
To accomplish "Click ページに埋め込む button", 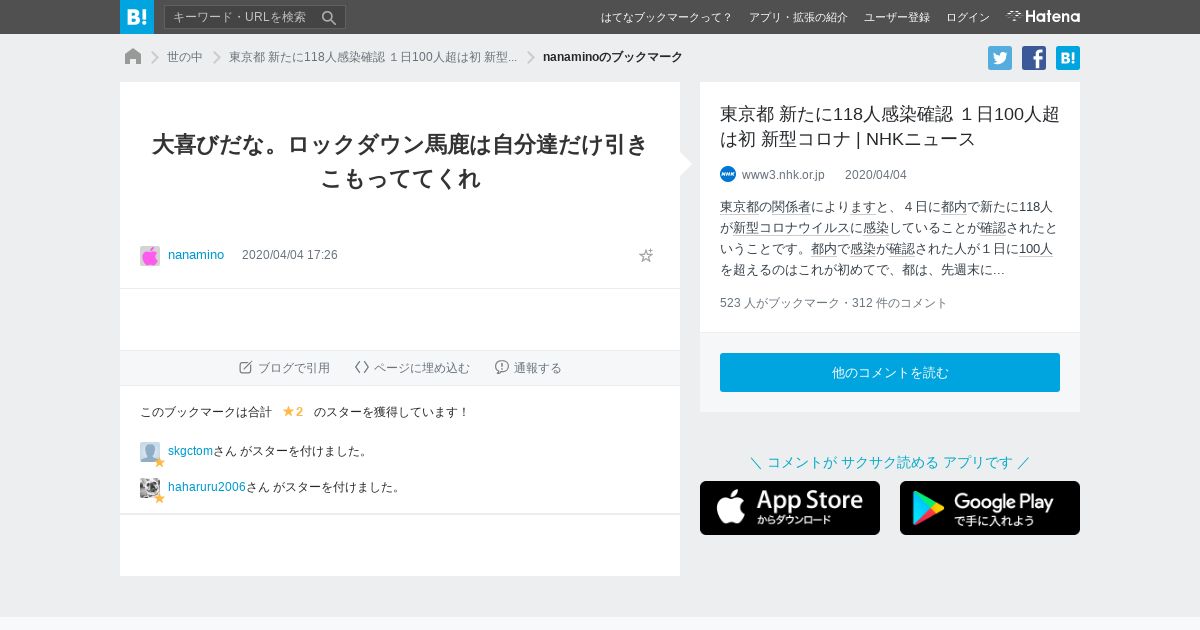I will click(x=412, y=368).
